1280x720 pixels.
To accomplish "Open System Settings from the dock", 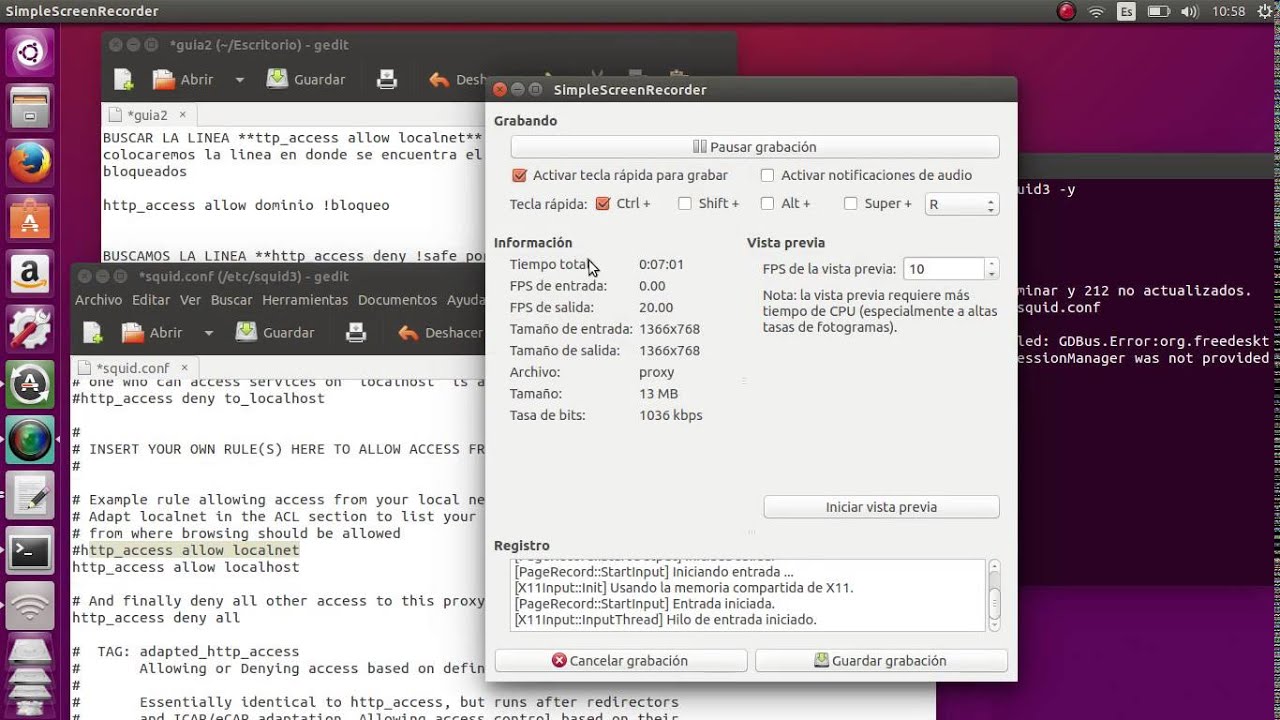I will click(x=30, y=328).
